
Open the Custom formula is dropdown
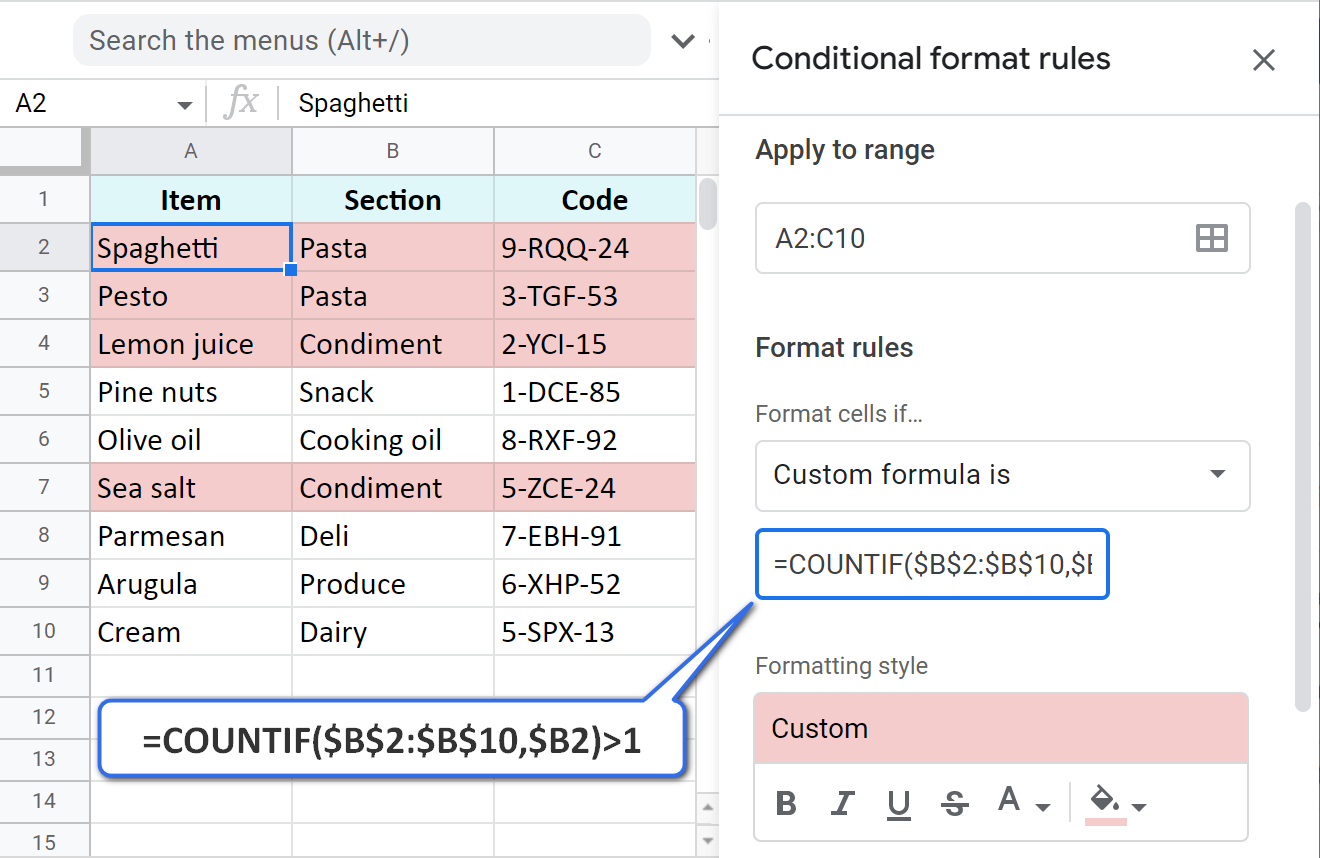[1002, 477]
